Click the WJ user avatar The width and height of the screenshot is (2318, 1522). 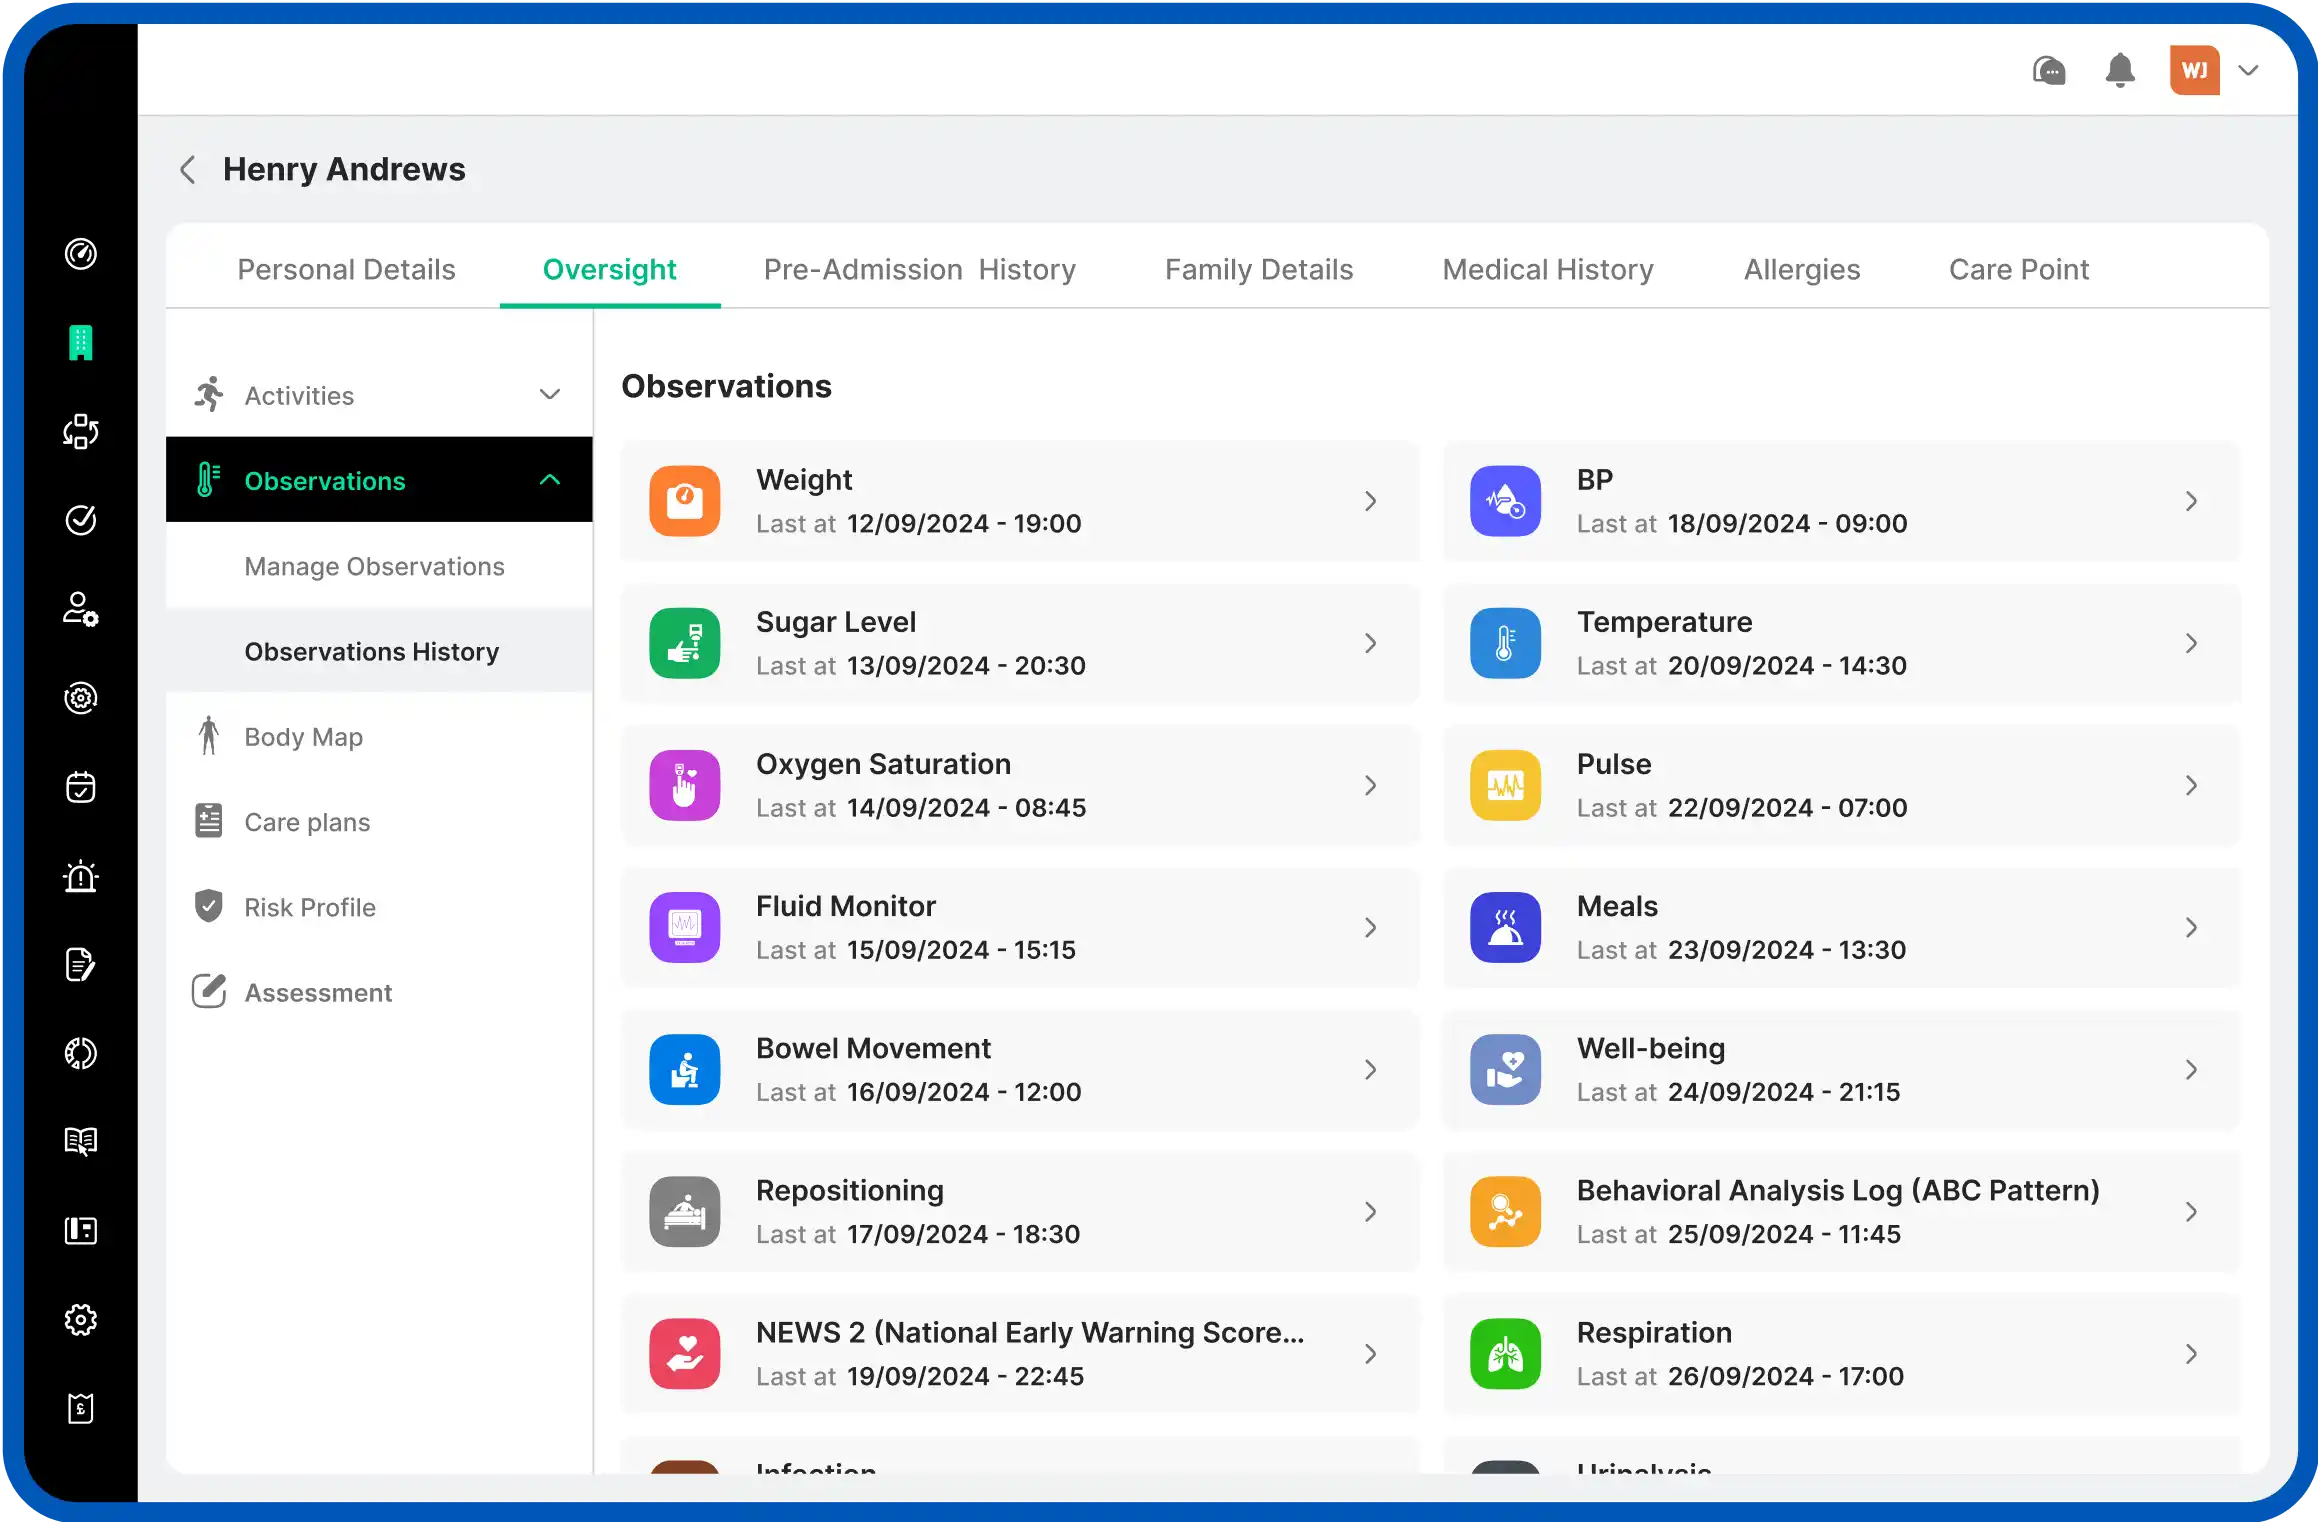click(x=2195, y=70)
